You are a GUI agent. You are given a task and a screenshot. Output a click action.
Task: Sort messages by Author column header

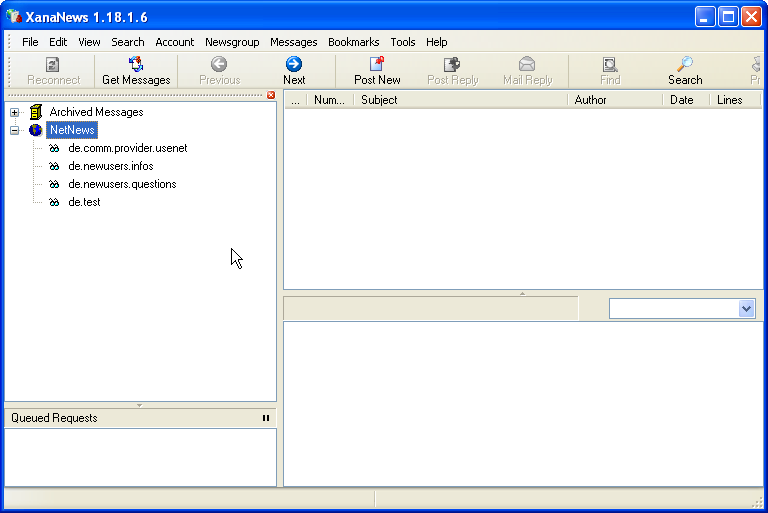pos(614,100)
